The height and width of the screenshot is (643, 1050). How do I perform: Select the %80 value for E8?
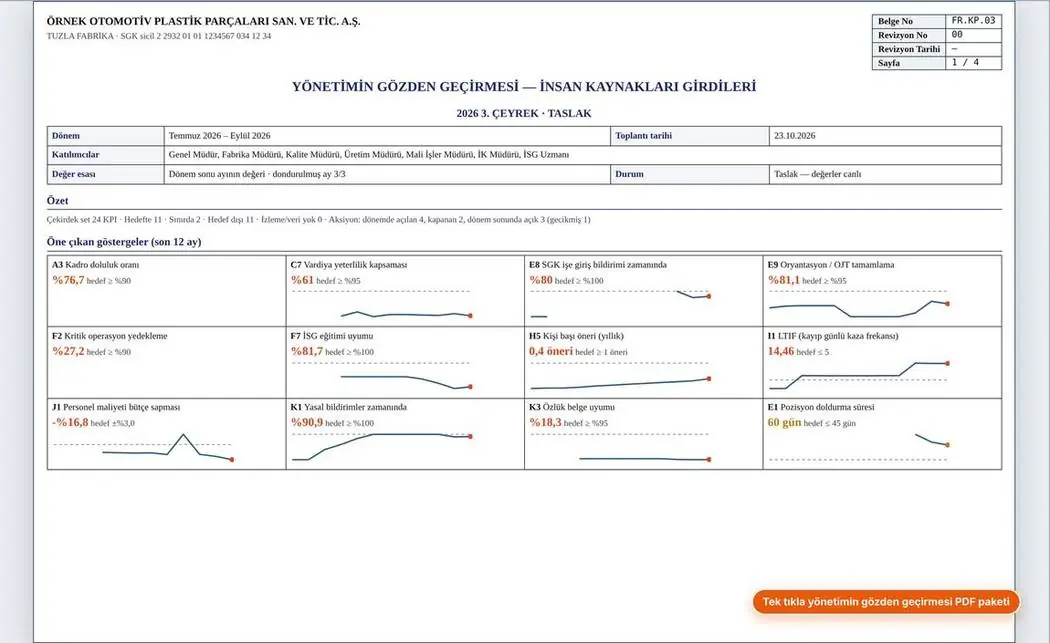pyautogui.click(x=541, y=280)
